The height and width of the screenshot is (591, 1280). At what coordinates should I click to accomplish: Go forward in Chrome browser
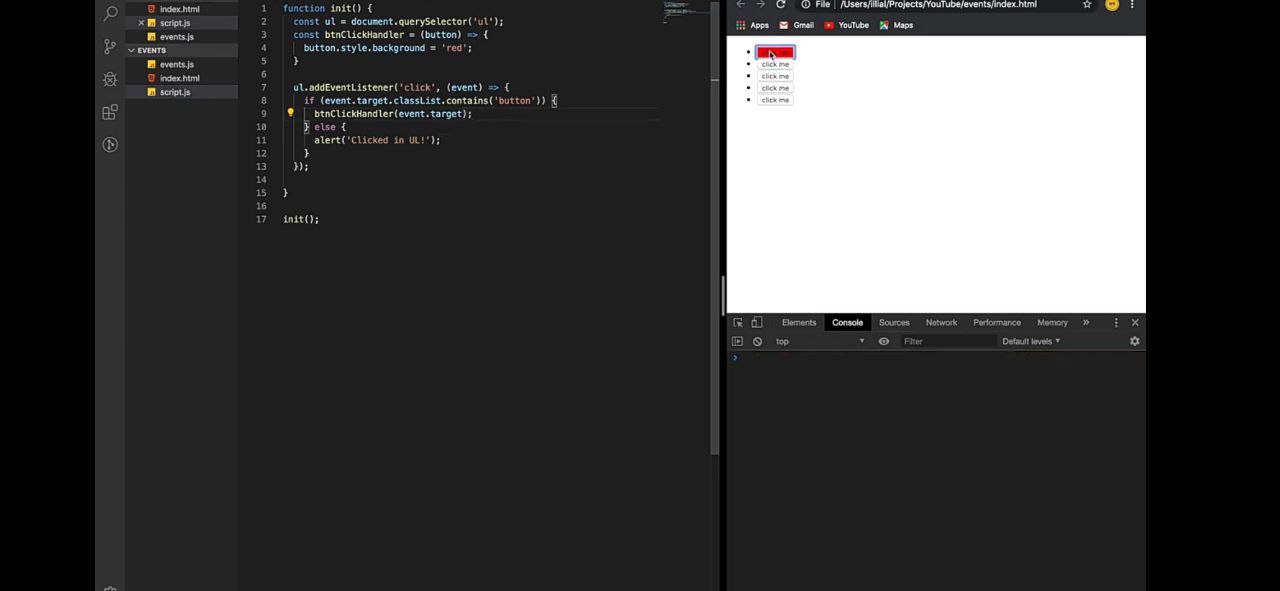[x=761, y=4]
